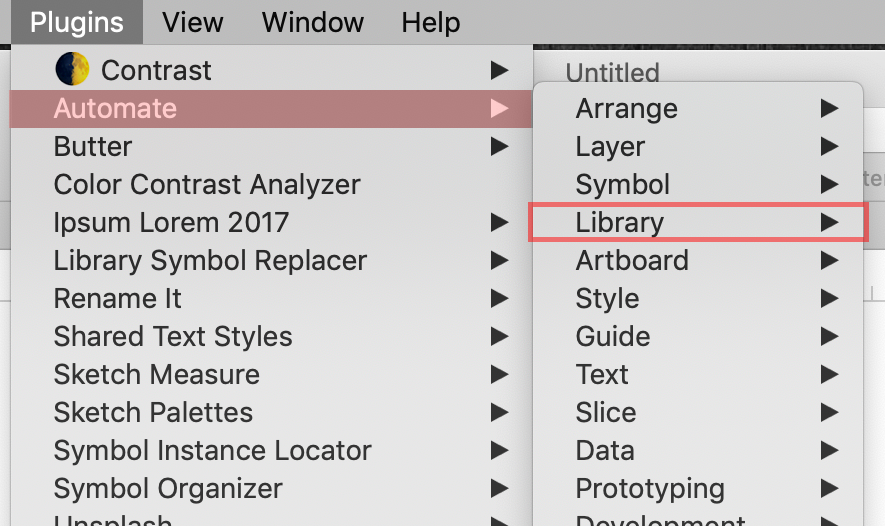885x526 pixels.
Task: Click the Untitled document title
Action: 612,72
